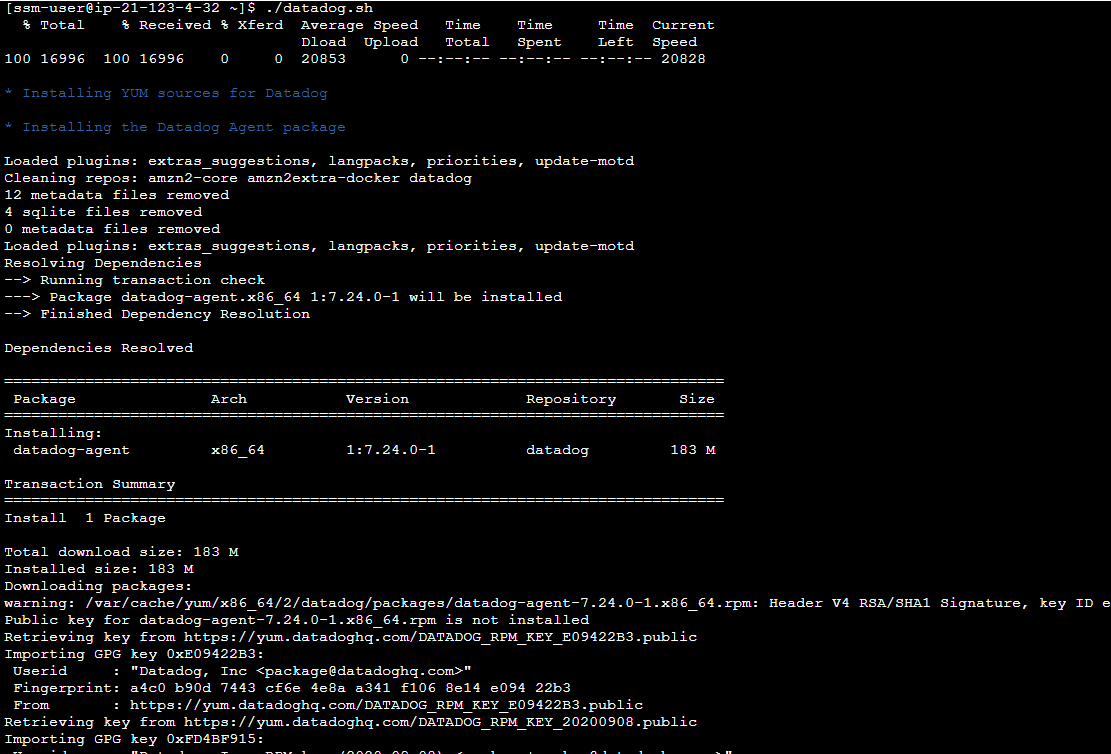Click the '4 sqlite files removed' line
Image resolution: width=1111 pixels, height=754 pixels.
click(103, 212)
